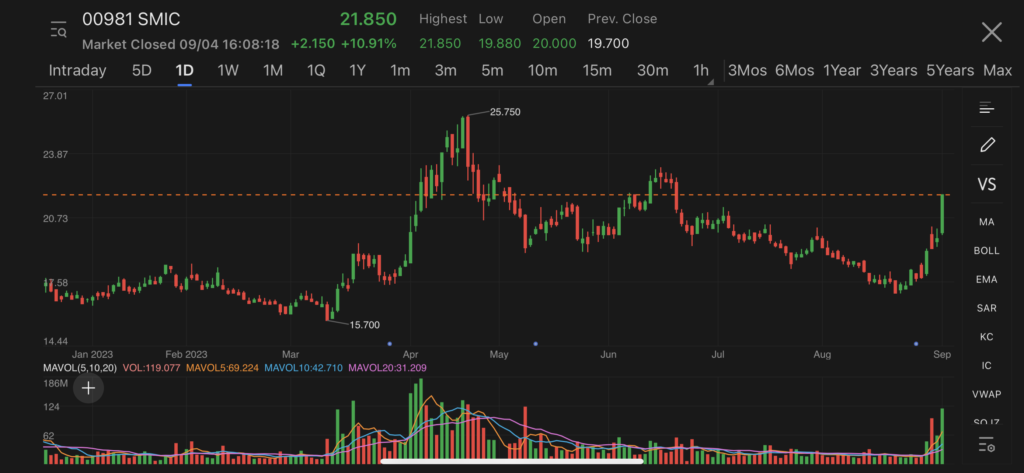The width and height of the screenshot is (1024, 473).
Task: Click the Market Closed timestamp text
Action: click(181, 44)
